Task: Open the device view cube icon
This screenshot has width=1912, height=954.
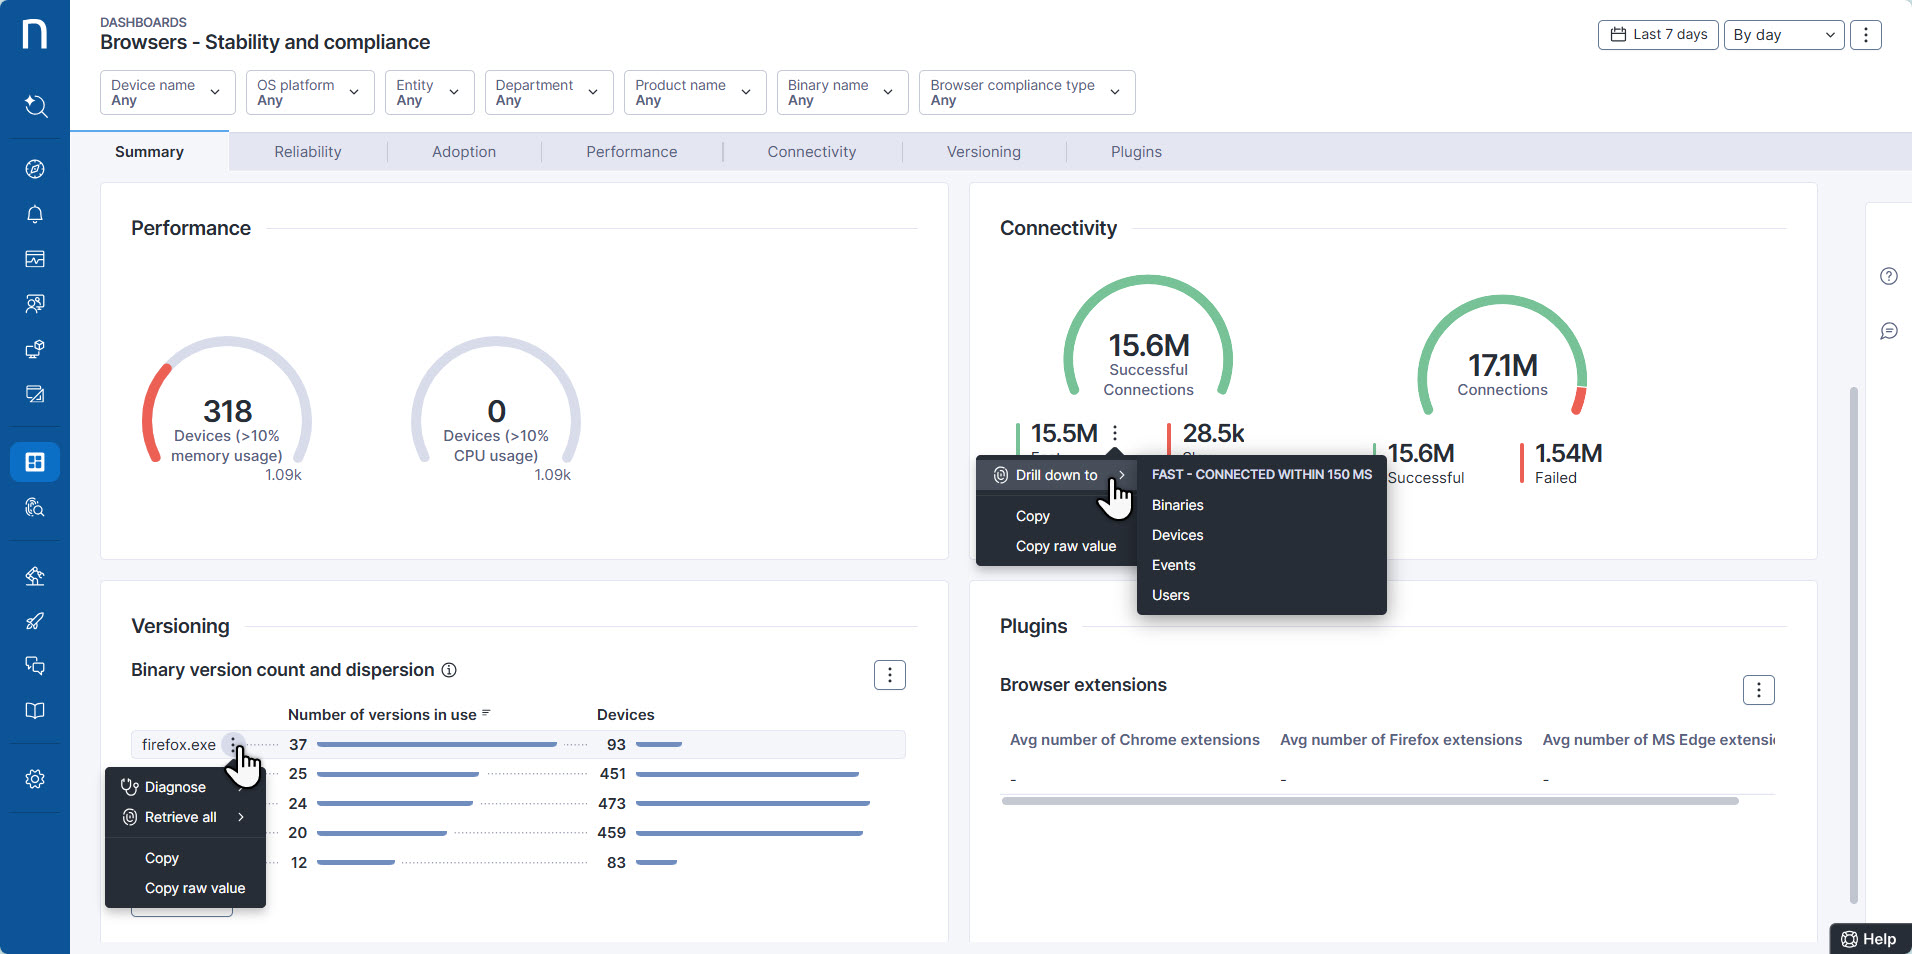Action: tap(35, 349)
